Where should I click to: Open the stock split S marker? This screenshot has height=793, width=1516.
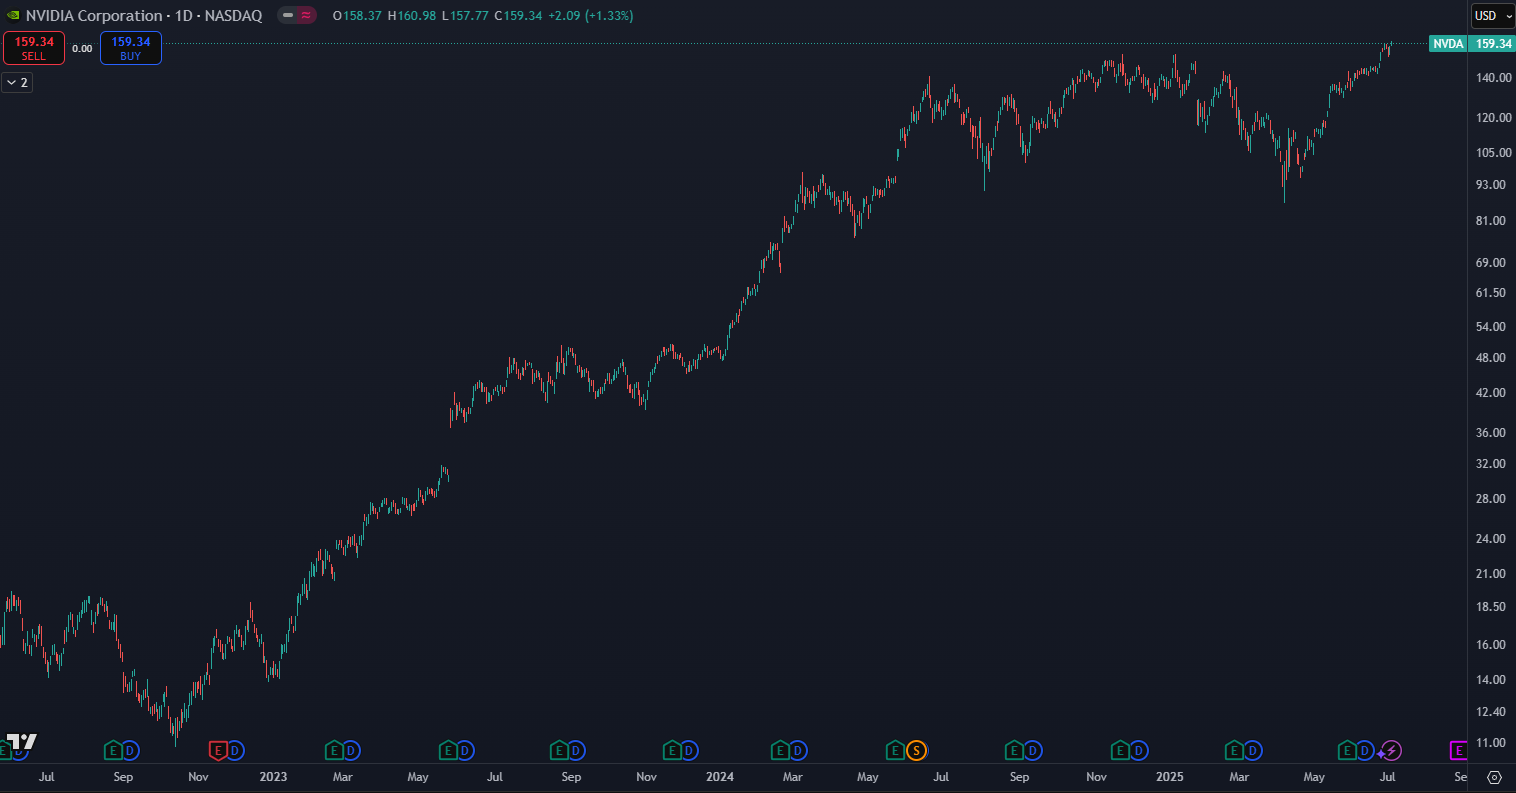917,750
